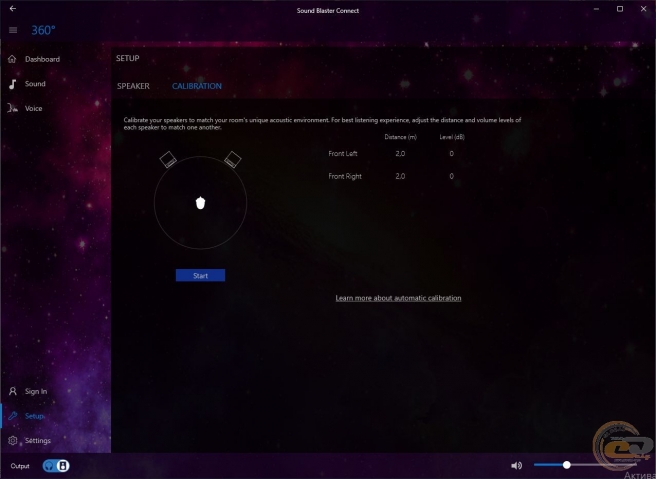
Task: Minimize the Sound Blaster Connect window
Action: point(597,9)
